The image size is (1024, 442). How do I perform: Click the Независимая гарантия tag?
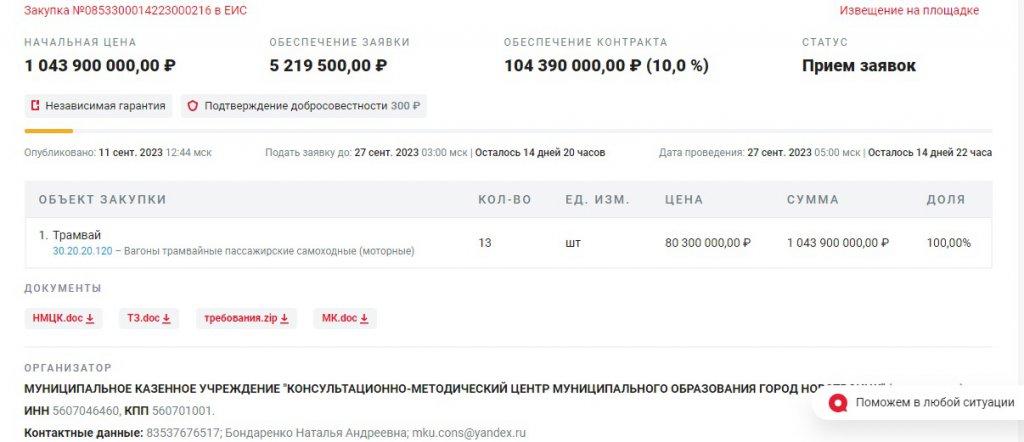pyautogui.click(x=98, y=106)
